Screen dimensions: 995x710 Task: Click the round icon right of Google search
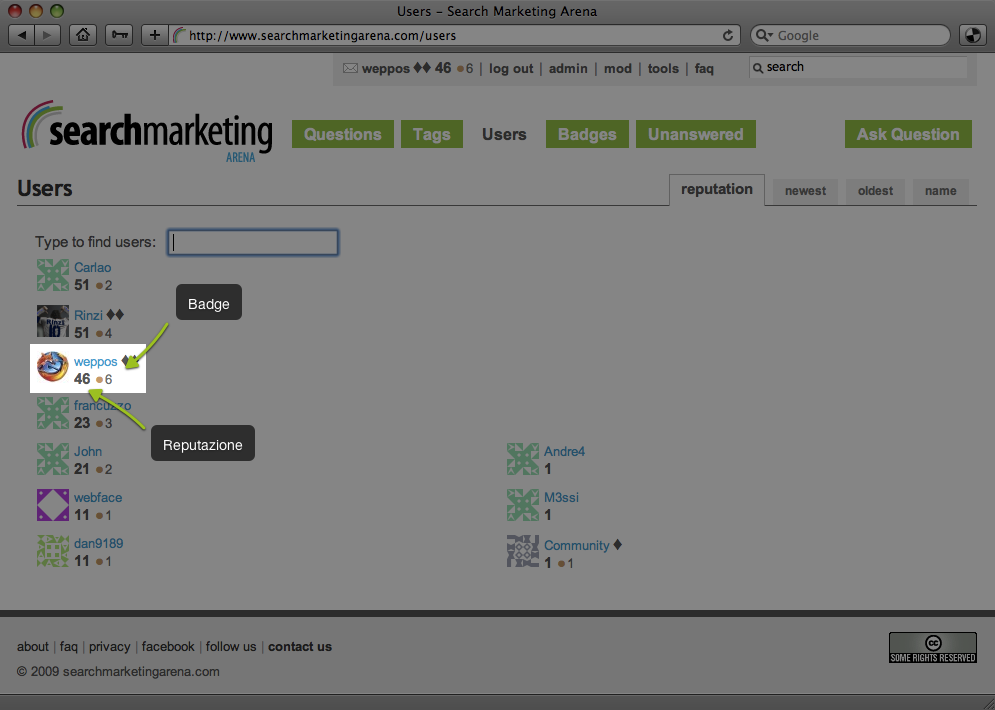point(972,35)
